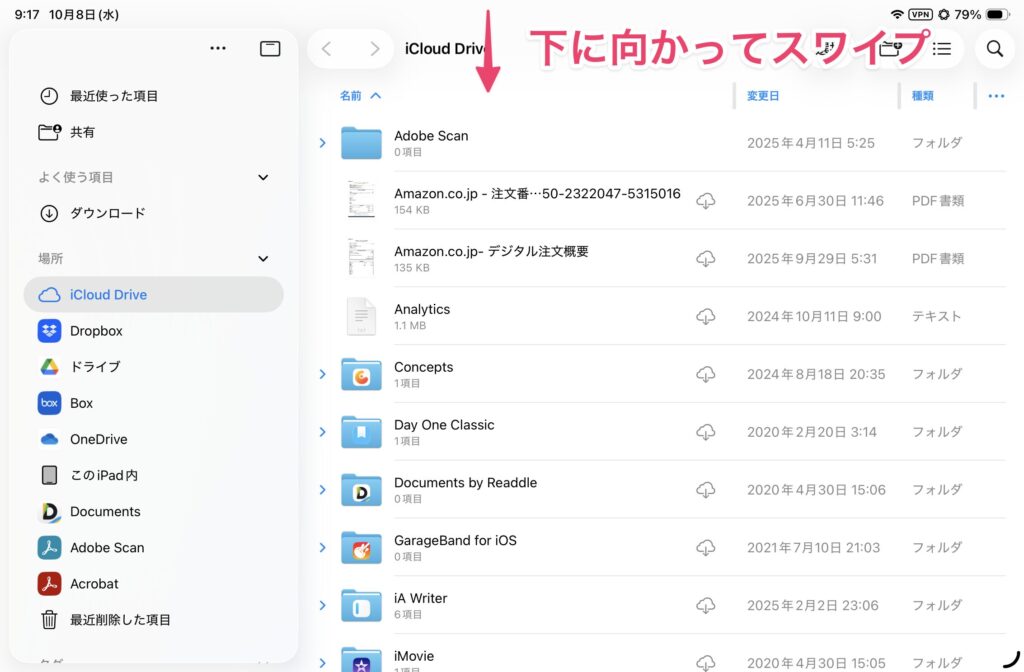Toggle the sidebar visibility button
This screenshot has width=1024, height=672.
point(270,48)
